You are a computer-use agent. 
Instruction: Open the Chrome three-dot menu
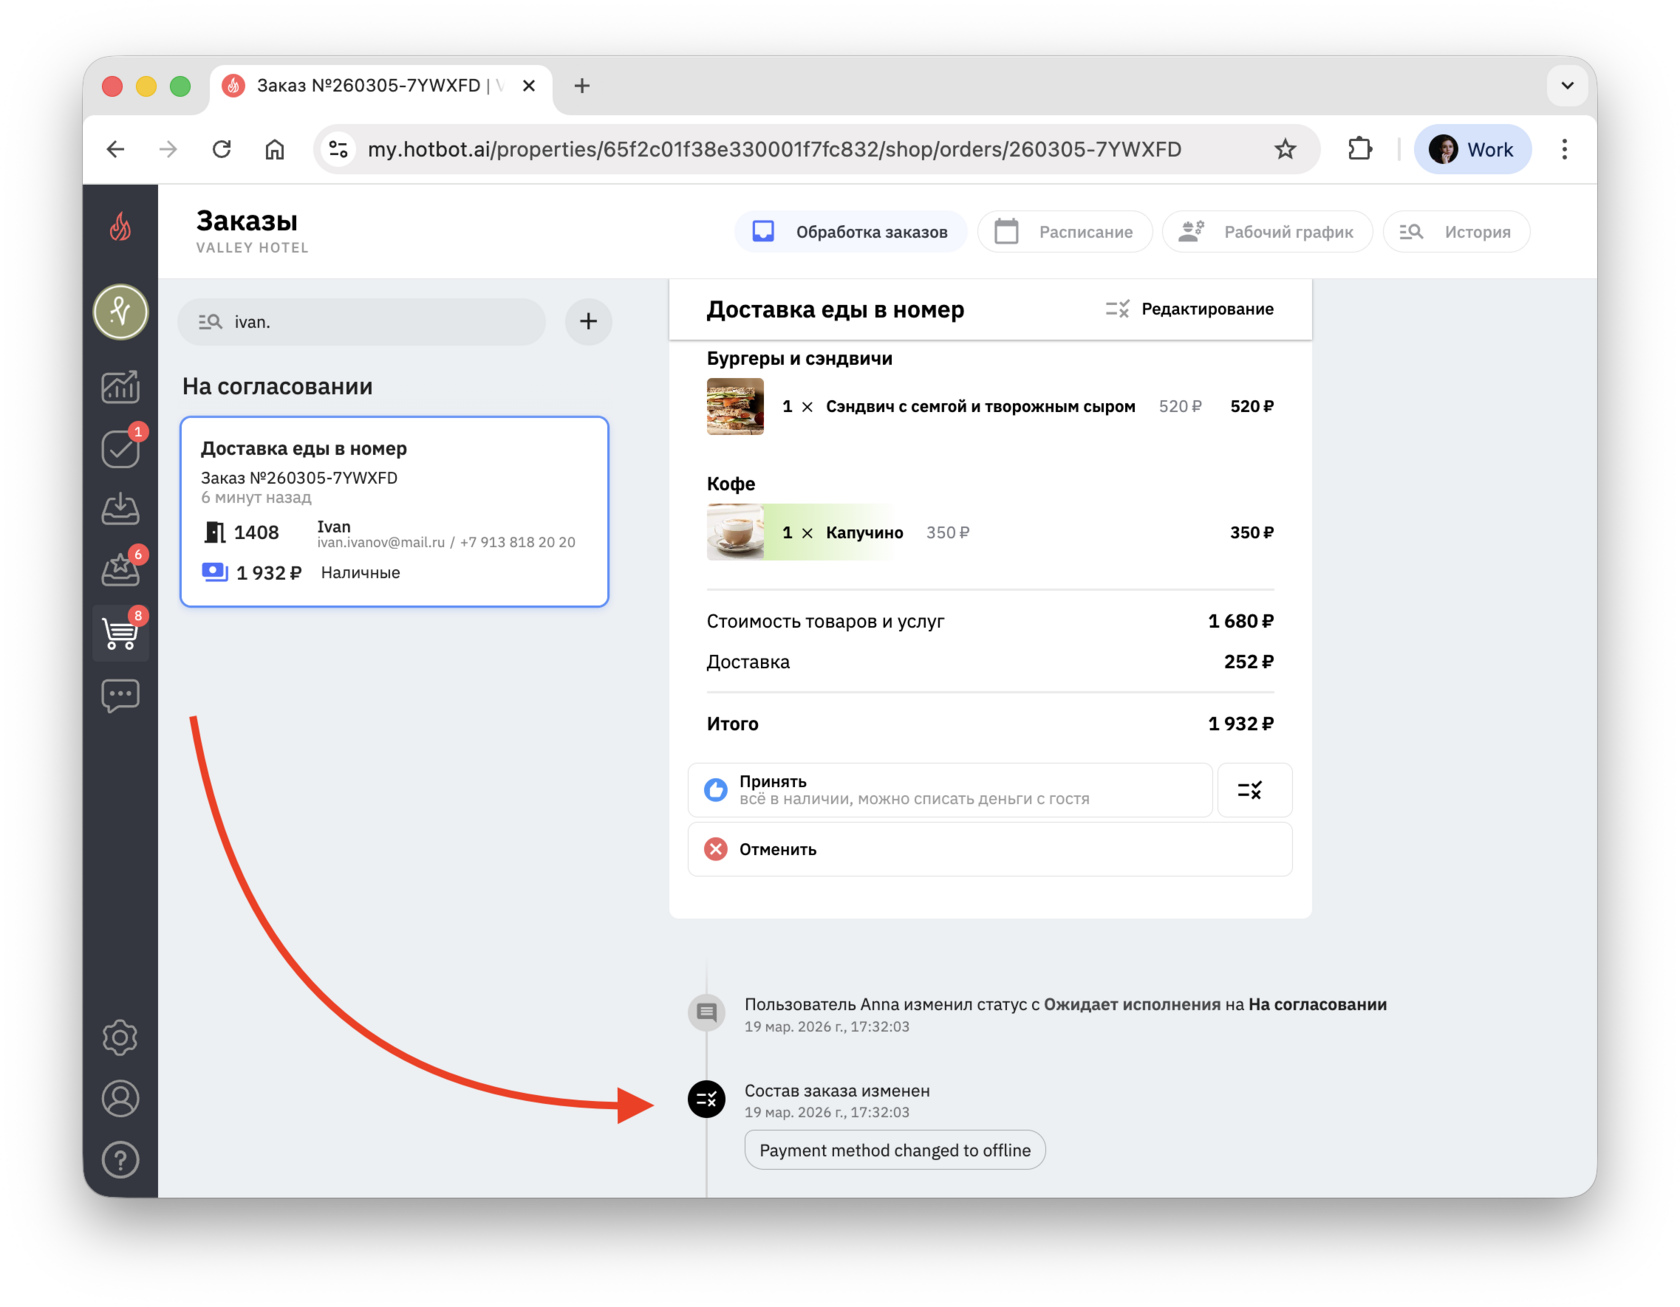pos(1565,150)
